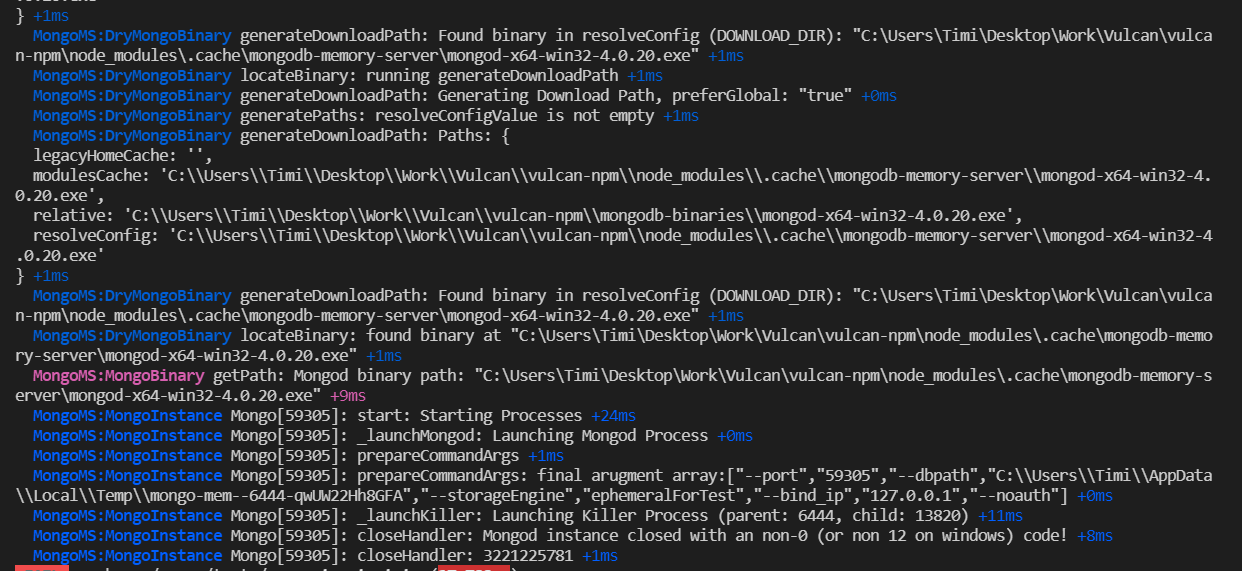The height and width of the screenshot is (571, 1242).
Task: Click the legacyHomeCache: '' line
Action: 123,156
